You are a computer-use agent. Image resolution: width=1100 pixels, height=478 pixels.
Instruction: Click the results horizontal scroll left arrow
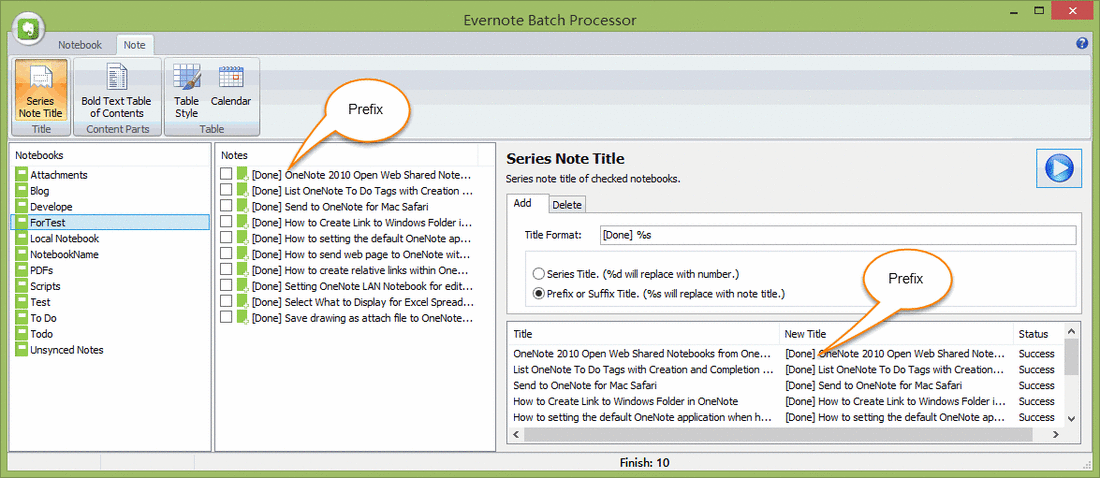pyautogui.click(x=516, y=434)
